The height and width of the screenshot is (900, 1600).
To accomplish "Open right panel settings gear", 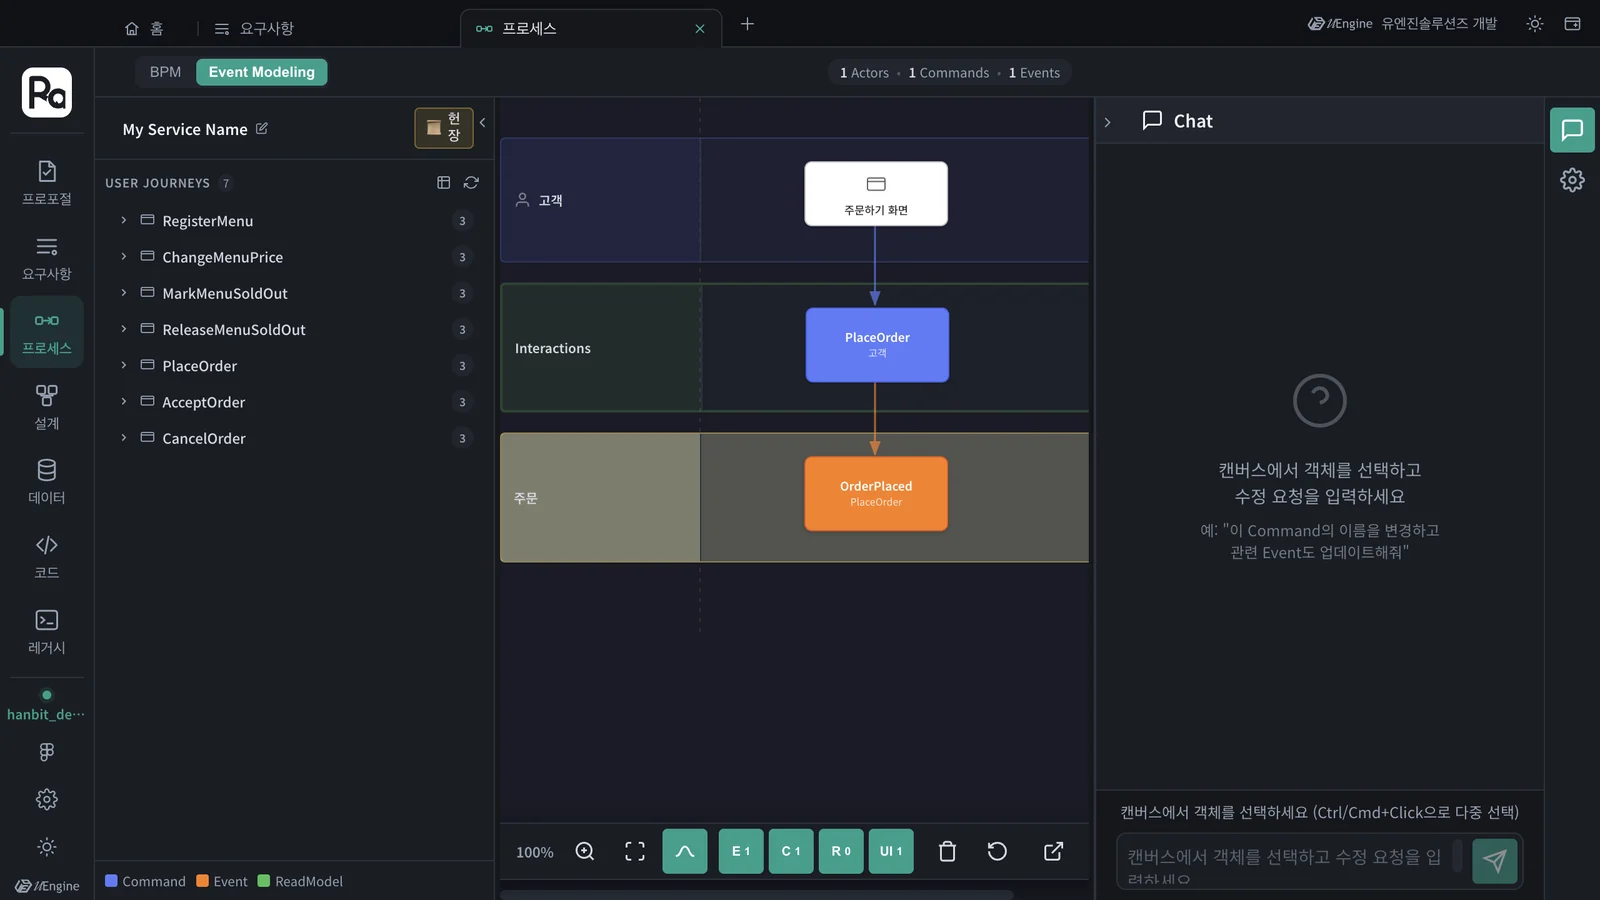I will coord(1572,180).
